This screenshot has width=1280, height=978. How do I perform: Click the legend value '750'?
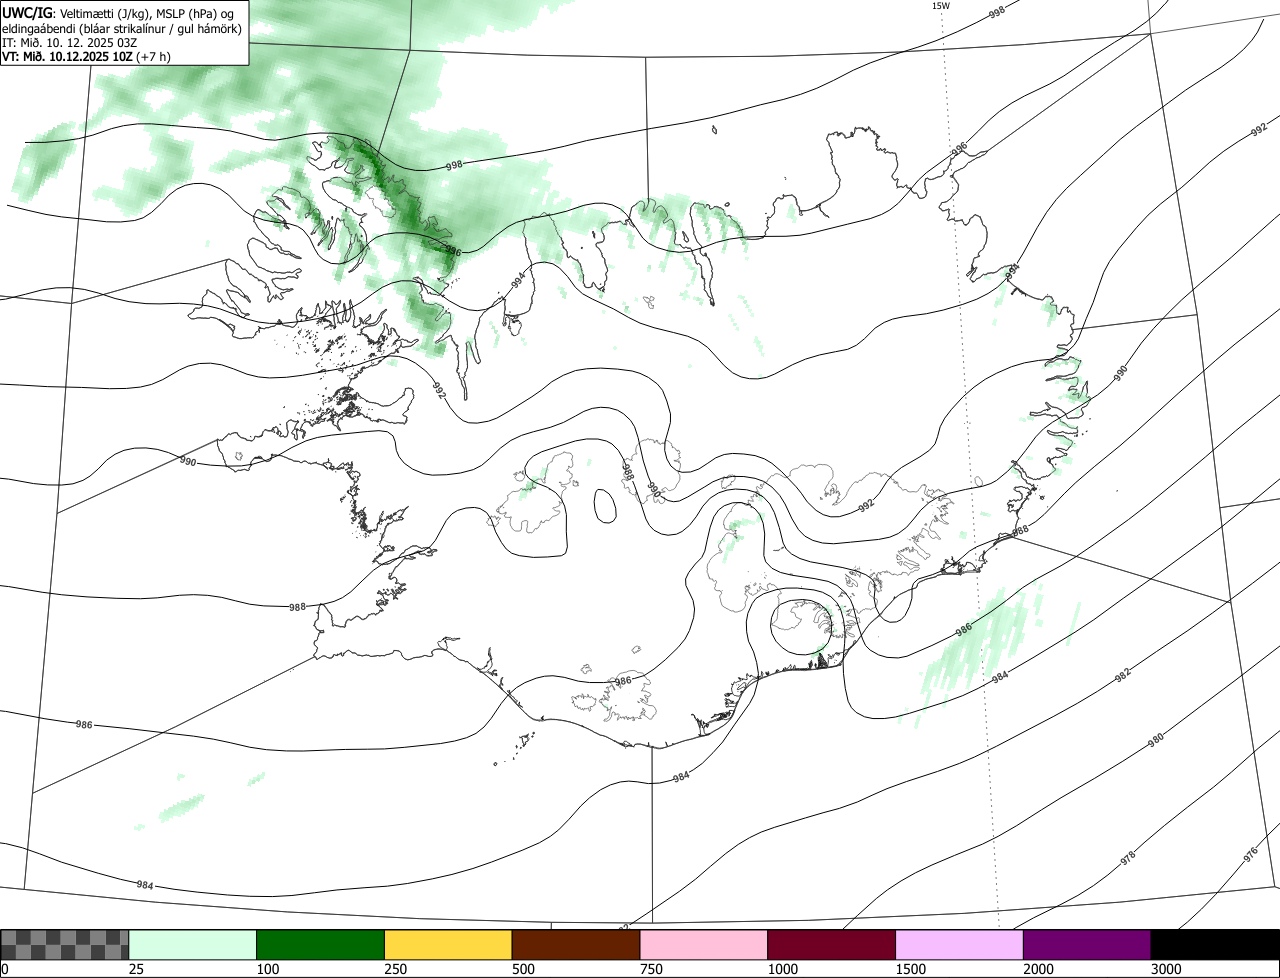651,969
